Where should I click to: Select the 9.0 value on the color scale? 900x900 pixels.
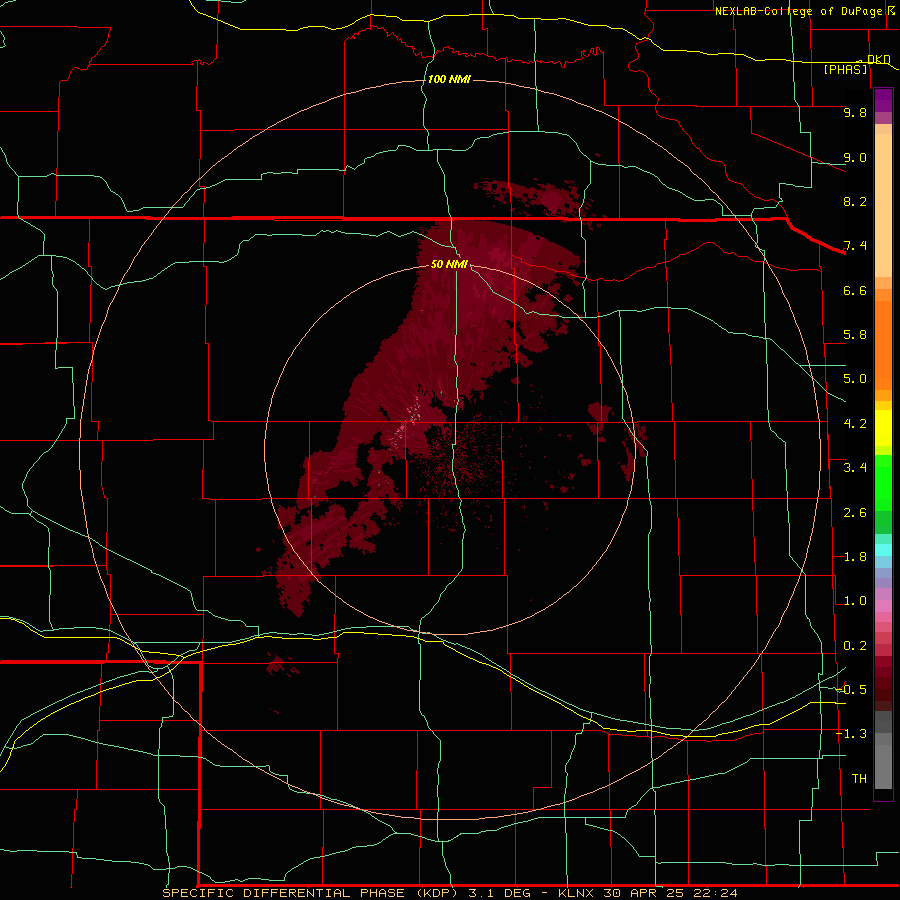pyautogui.click(x=855, y=157)
